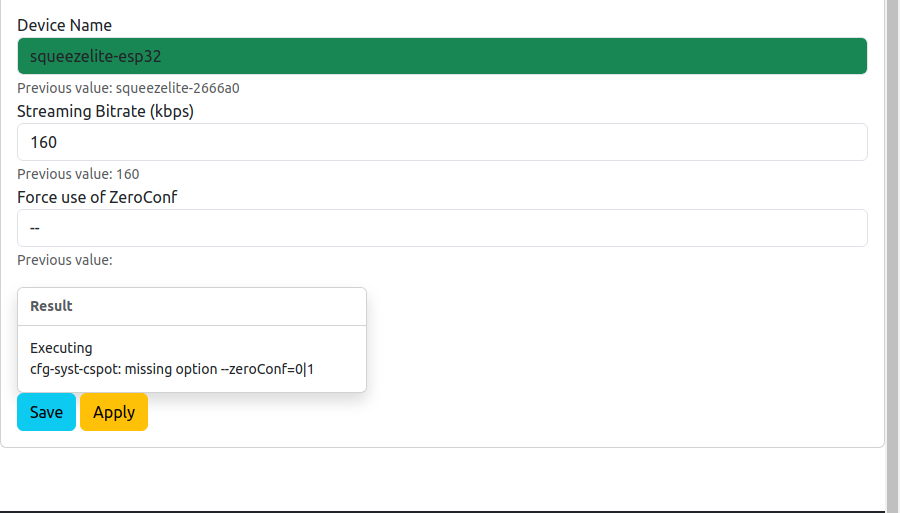Select the Streaming Bitrate (kbps) label
This screenshot has width=900, height=513.
click(x=106, y=111)
